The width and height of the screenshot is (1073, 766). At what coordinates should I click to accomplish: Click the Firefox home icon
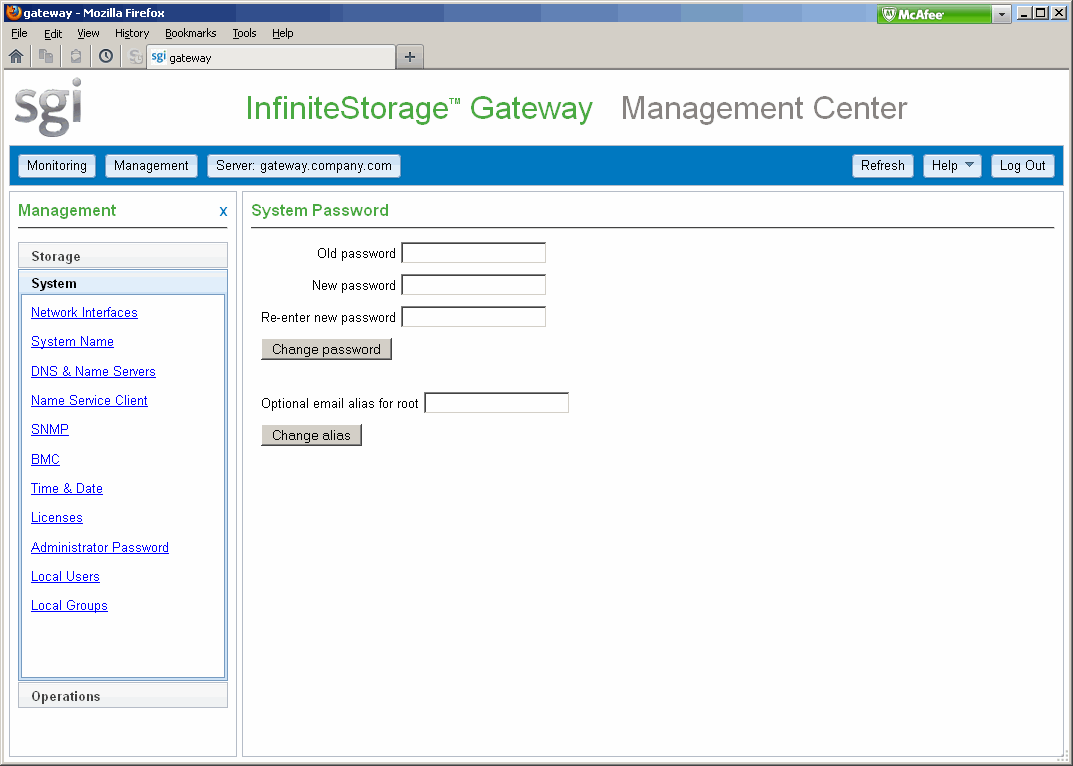[16, 56]
